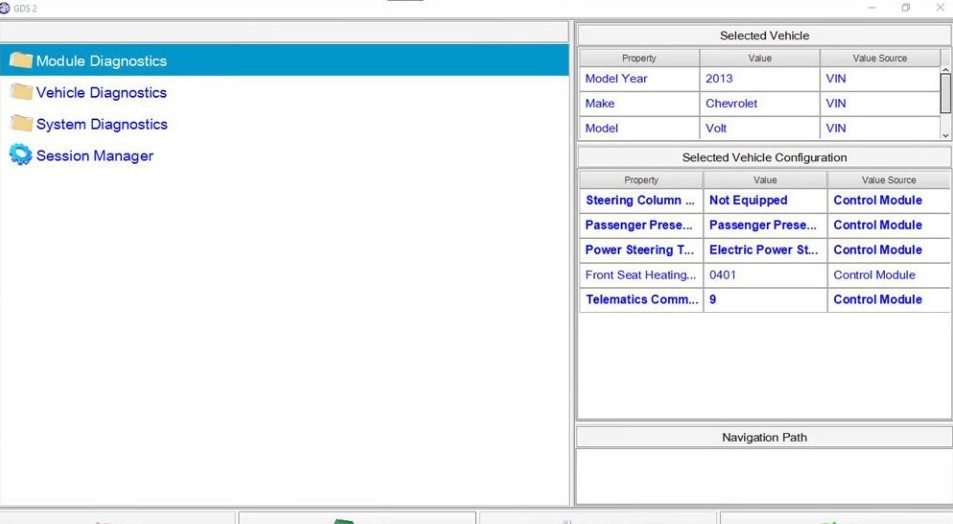Sort Selected Vehicle table by Value Source column
This screenshot has width=953, height=524.
click(879, 58)
